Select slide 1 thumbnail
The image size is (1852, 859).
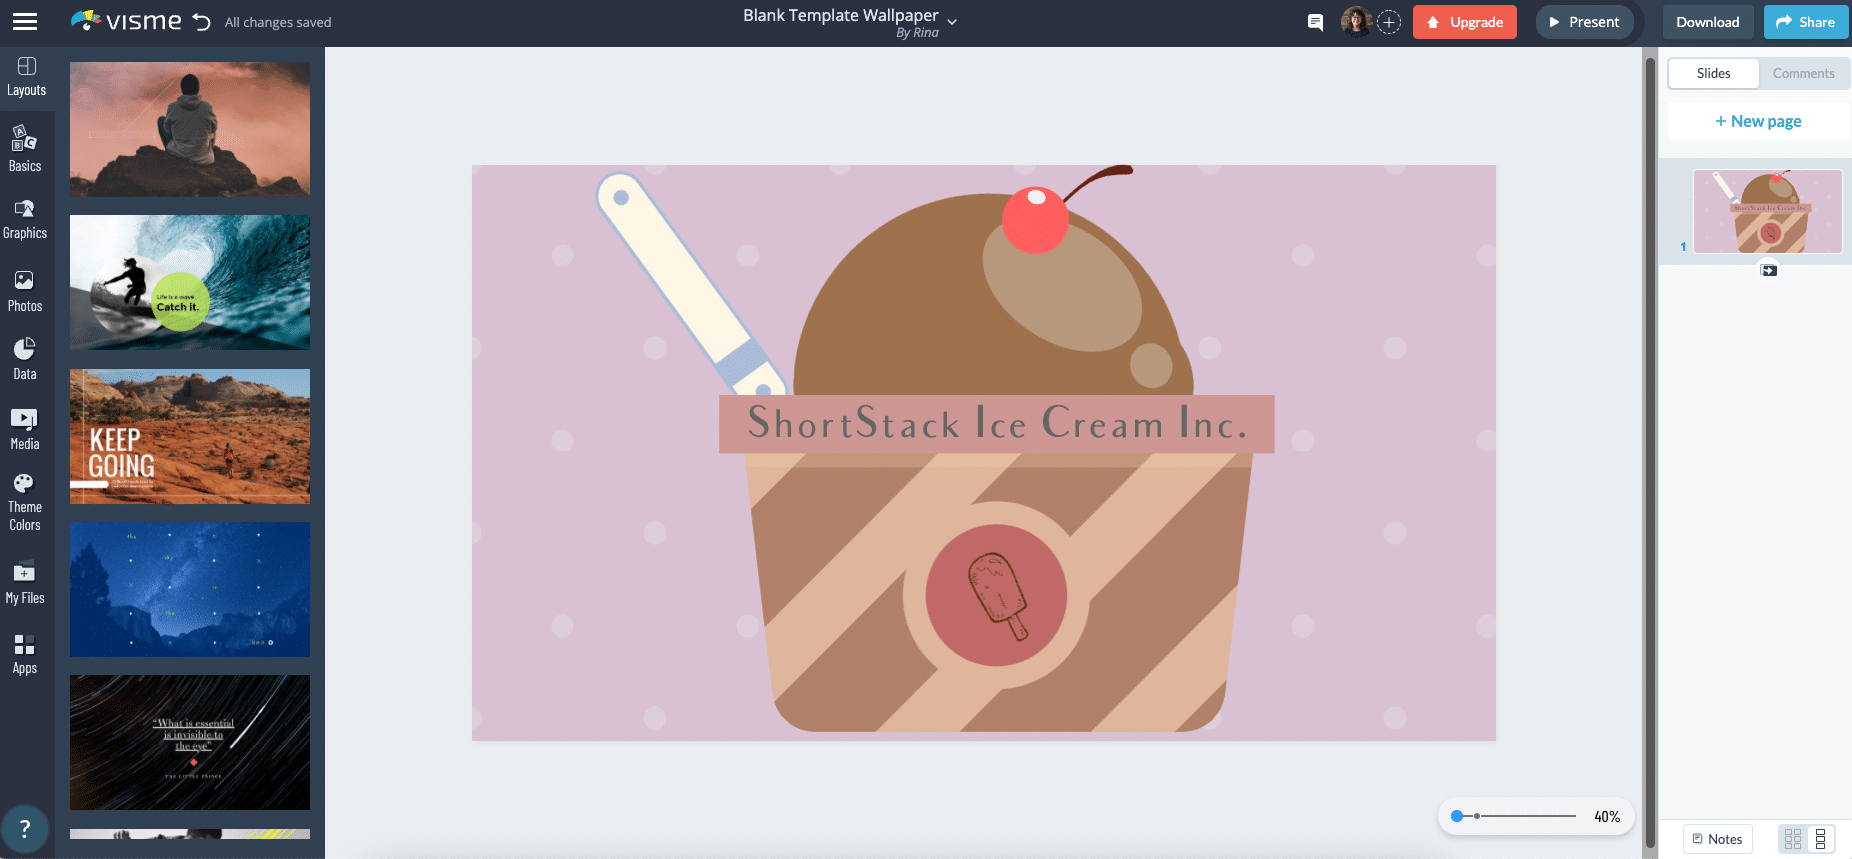(x=1767, y=211)
